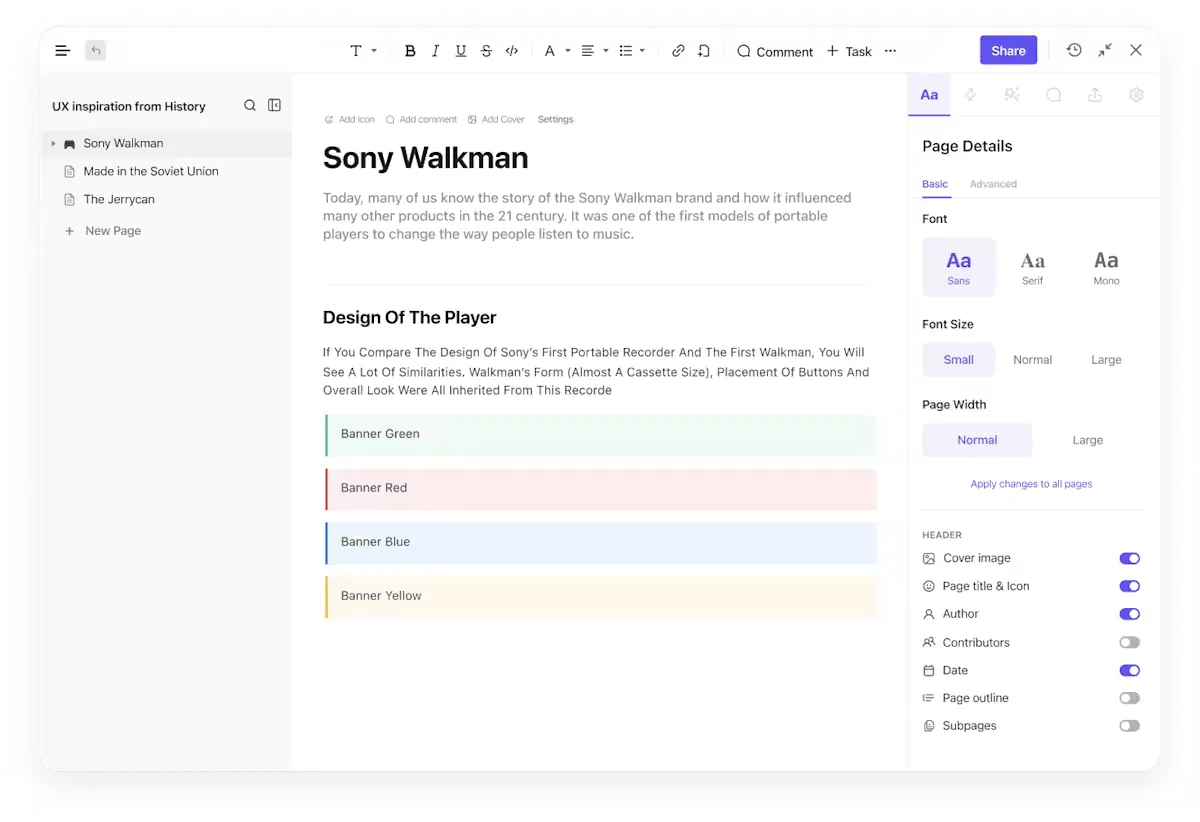Set font size to Small

pyautogui.click(x=959, y=360)
